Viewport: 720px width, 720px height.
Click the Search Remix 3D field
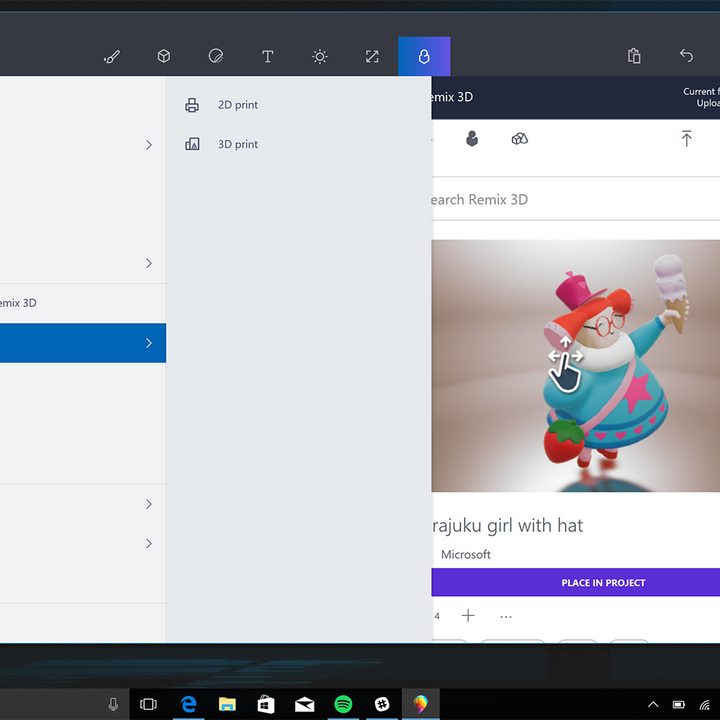click(x=575, y=199)
